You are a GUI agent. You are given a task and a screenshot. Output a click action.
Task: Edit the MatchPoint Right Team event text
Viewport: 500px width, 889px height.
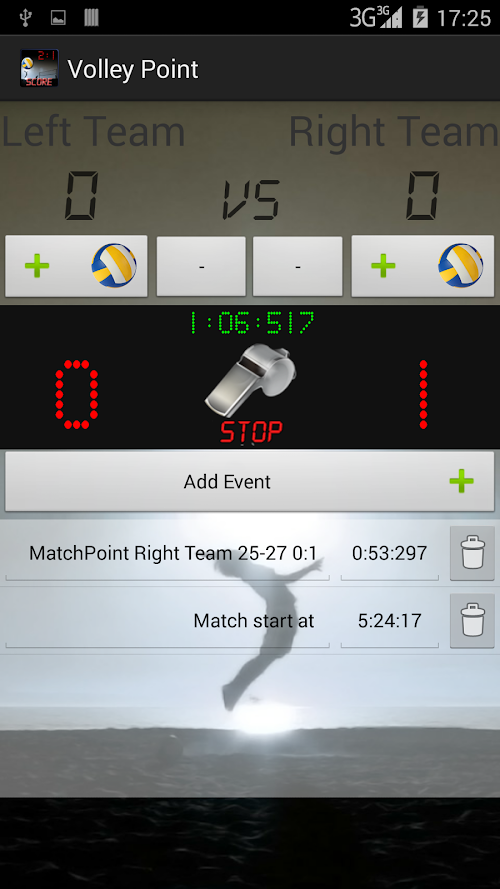point(167,553)
